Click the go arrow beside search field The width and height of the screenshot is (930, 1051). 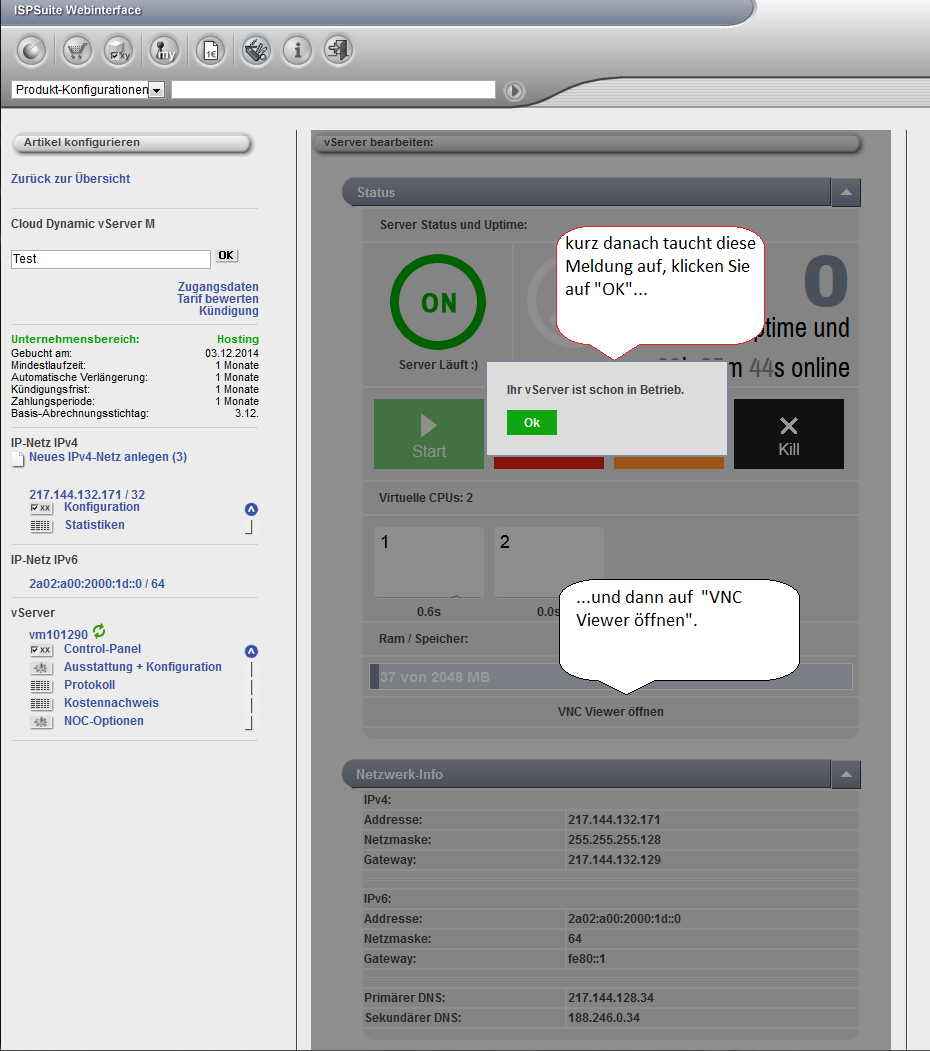514,91
